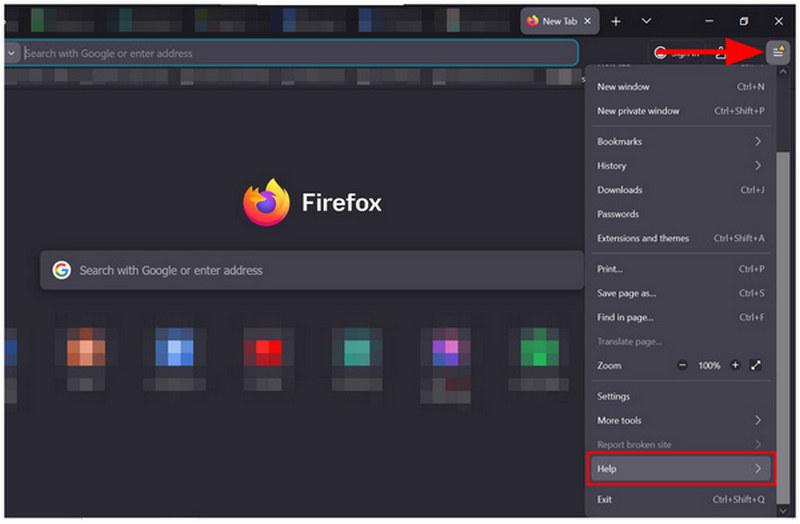The image size is (800, 524).
Task: Toggle full screen mode icon
Action: tap(756, 365)
